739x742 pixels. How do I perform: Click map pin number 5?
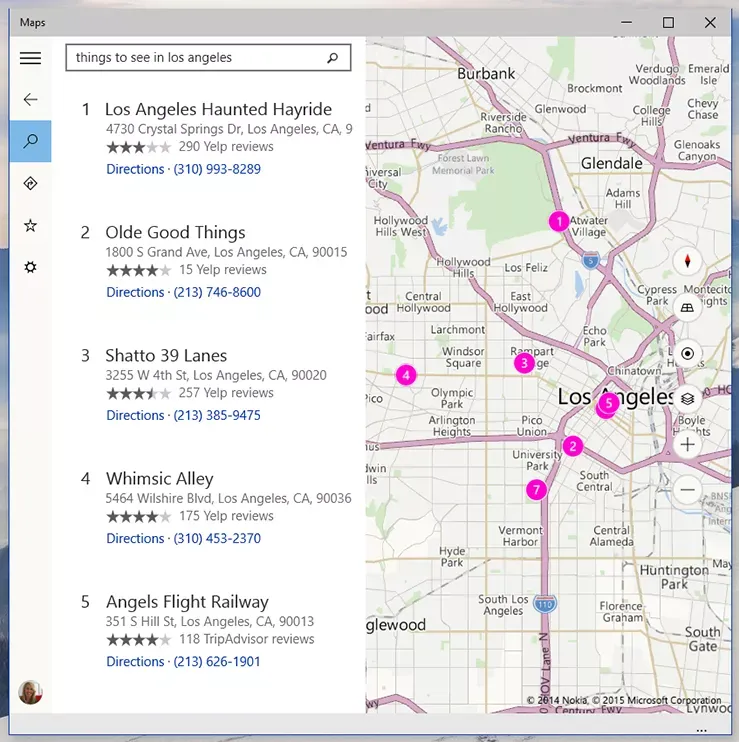click(609, 403)
